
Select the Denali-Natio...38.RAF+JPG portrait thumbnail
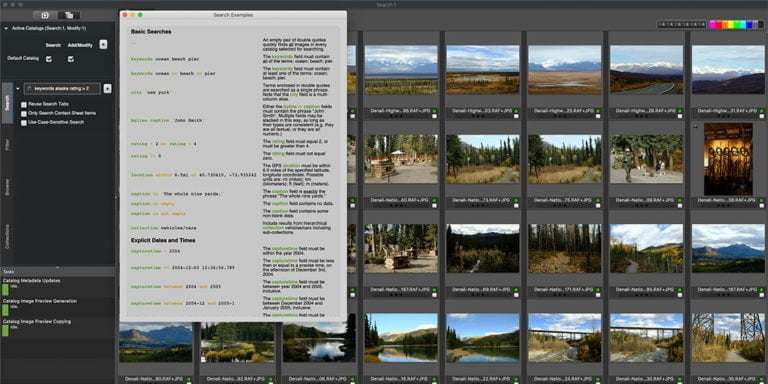click(728, 159)
